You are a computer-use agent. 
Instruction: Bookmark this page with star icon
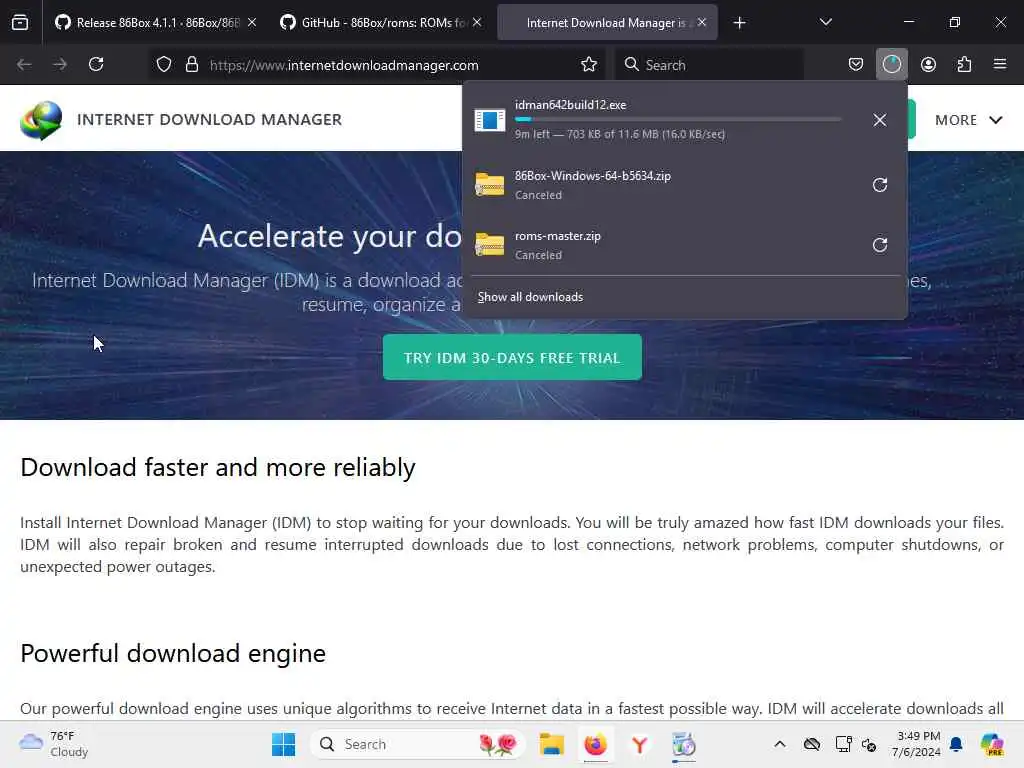(x=589, y=65)
